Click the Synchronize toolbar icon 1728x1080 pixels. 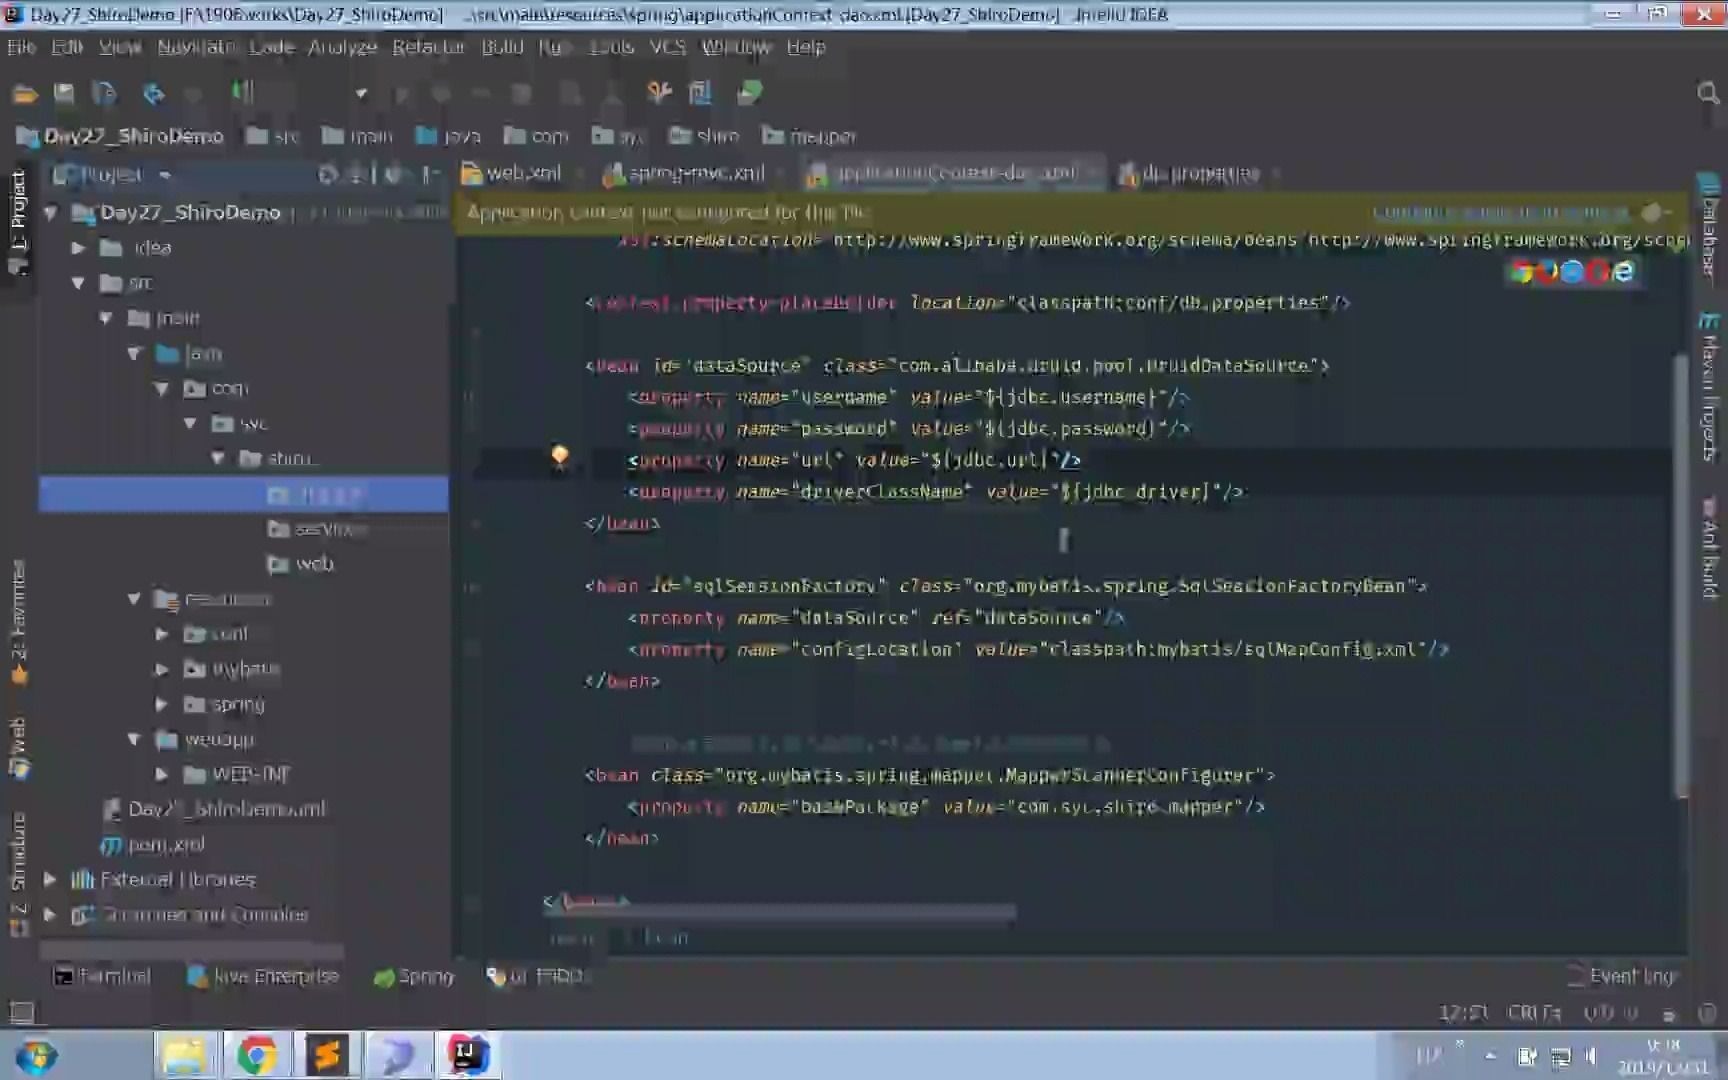[x=104, y=94]
